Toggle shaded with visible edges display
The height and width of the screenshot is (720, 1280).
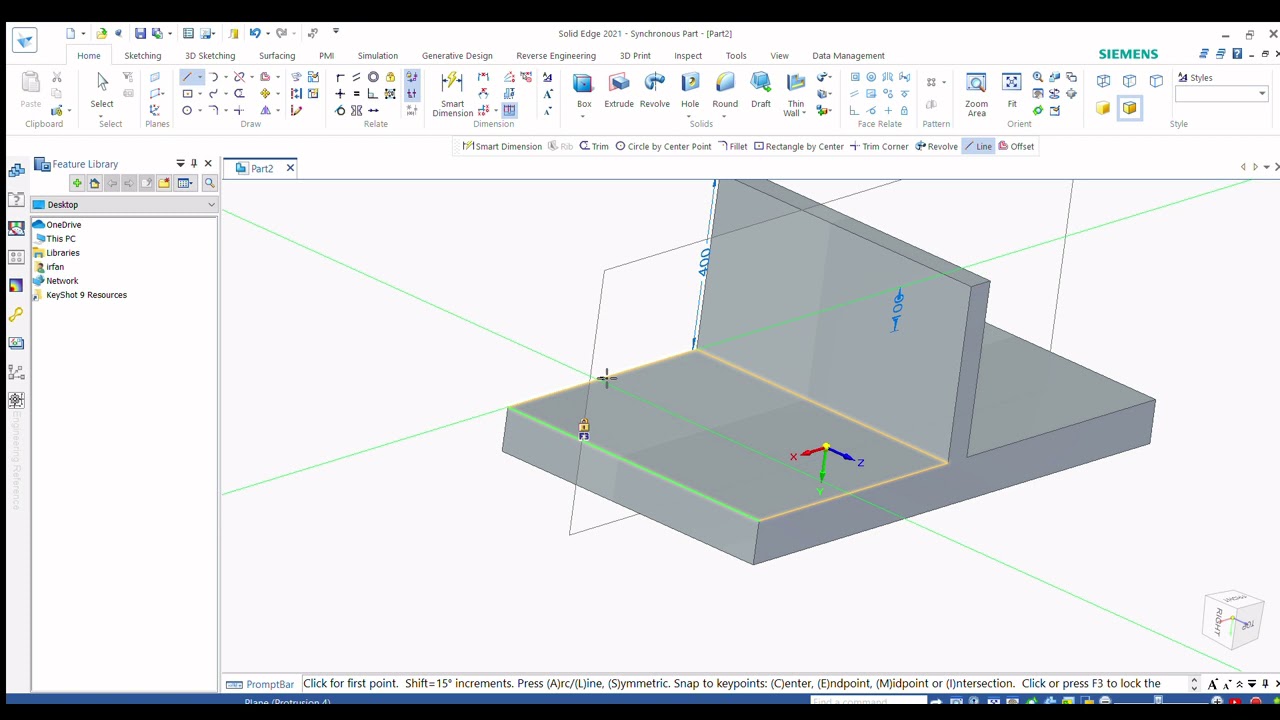tap(1130, 108)
